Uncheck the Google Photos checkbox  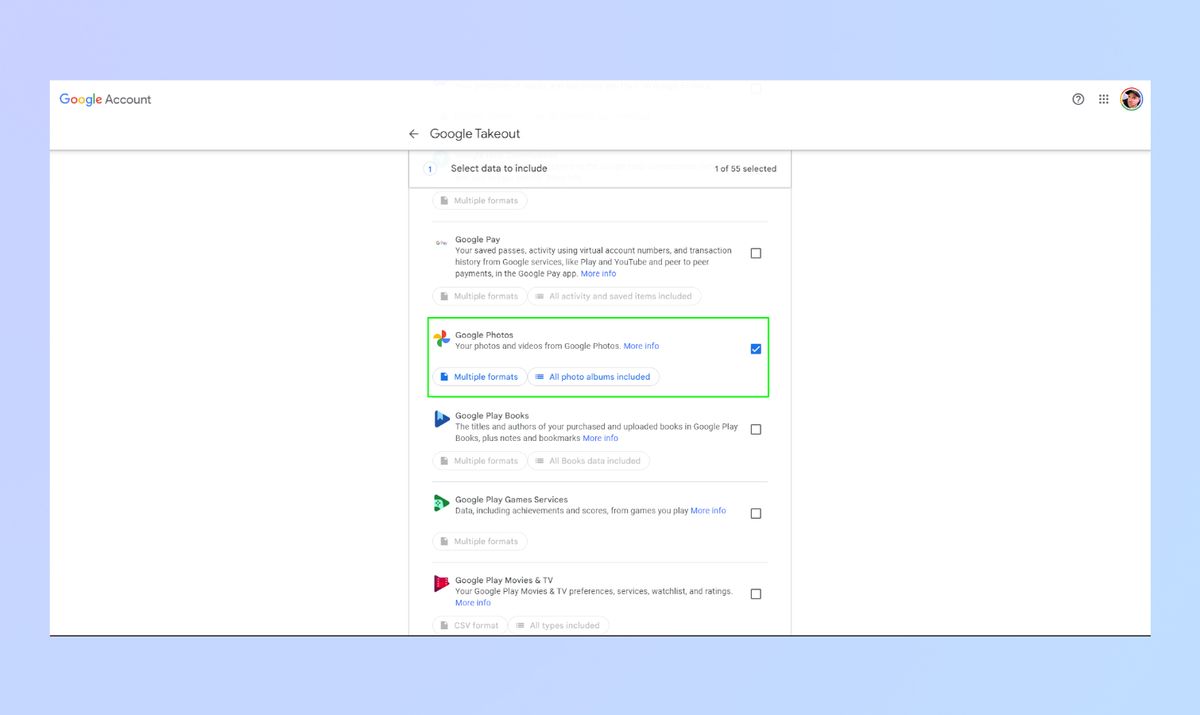(x=755, y=348)
